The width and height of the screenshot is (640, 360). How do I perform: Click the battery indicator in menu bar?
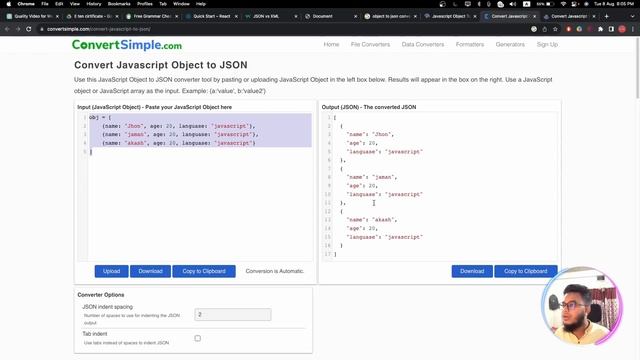[545, 4]
